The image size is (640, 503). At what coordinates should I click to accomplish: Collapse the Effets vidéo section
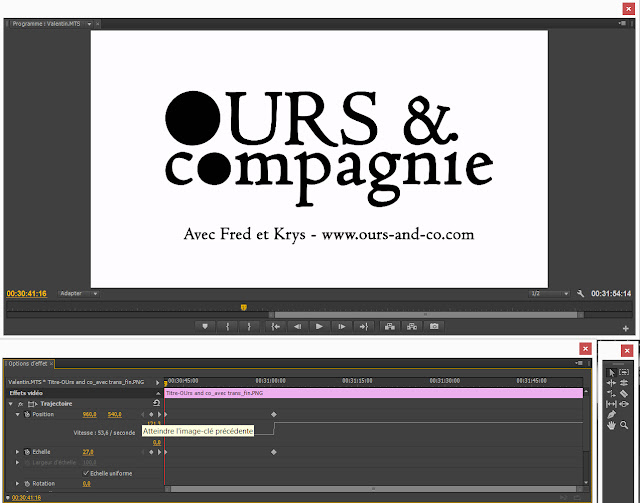click(158, 393)
